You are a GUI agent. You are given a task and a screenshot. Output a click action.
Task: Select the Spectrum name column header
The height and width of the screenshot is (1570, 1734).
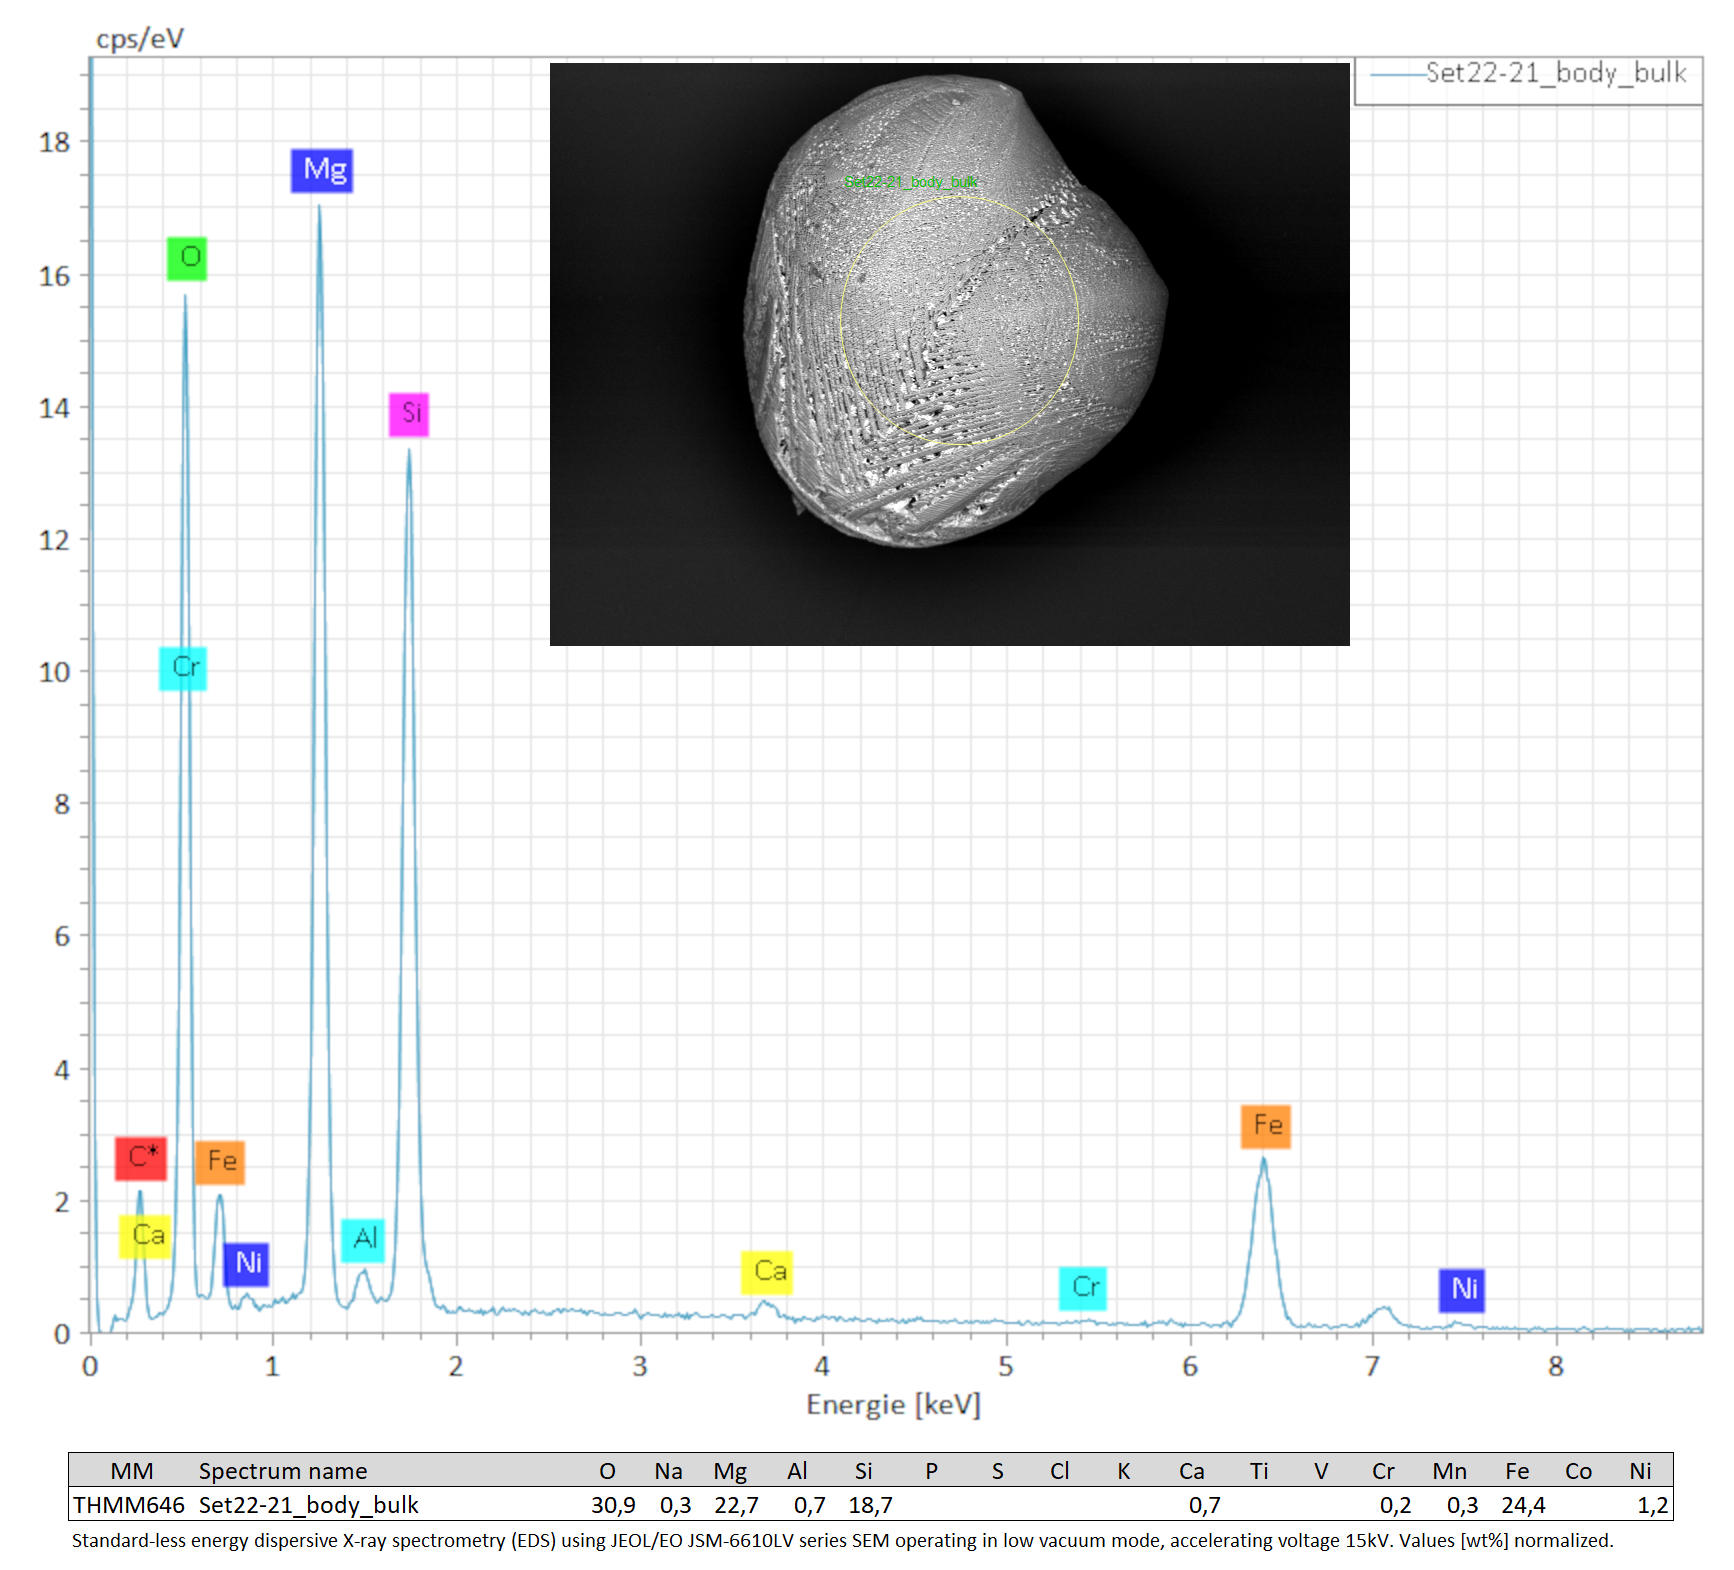pos(283,1471)
